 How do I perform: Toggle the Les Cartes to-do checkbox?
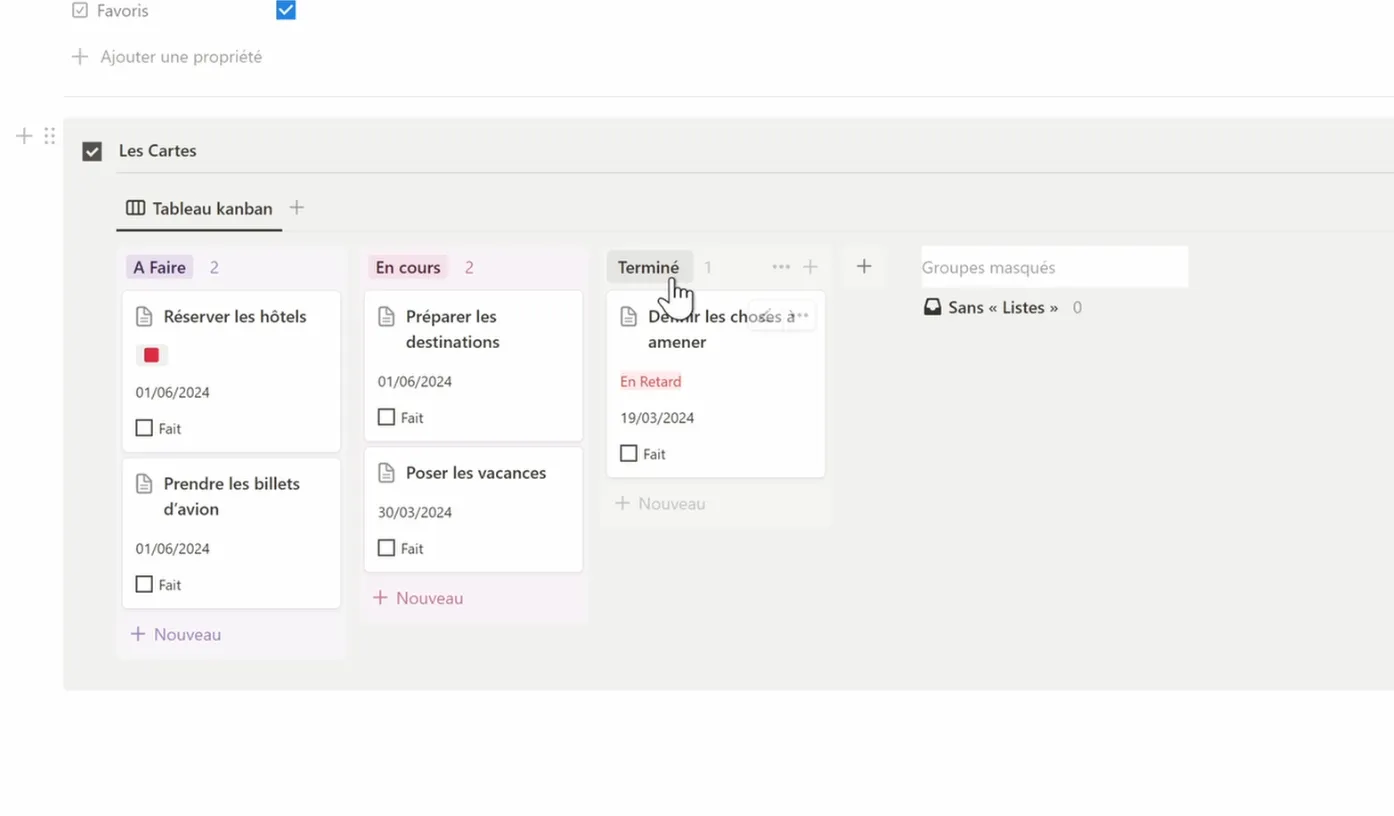[92, 151]
